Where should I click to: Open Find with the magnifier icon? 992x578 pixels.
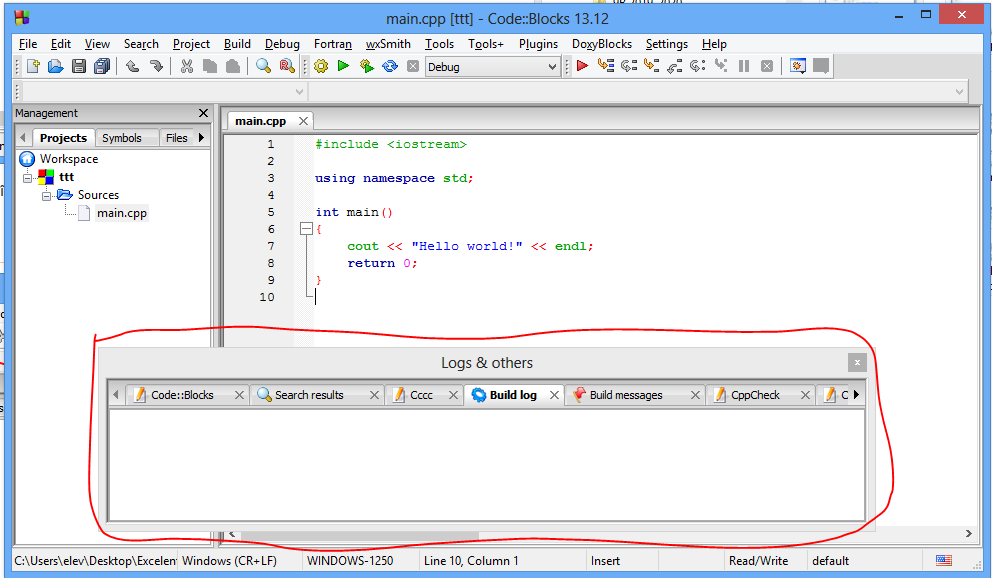click(x=263, y=66)
